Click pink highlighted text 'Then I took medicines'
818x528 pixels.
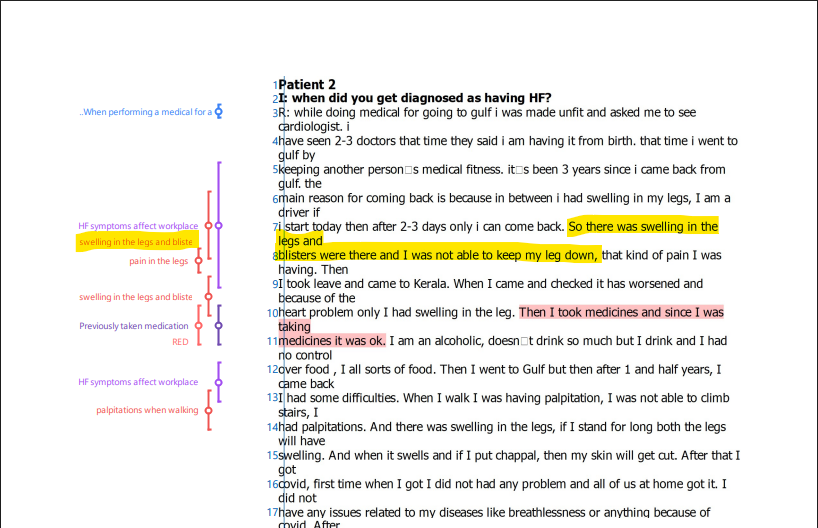tap(580, 313)
